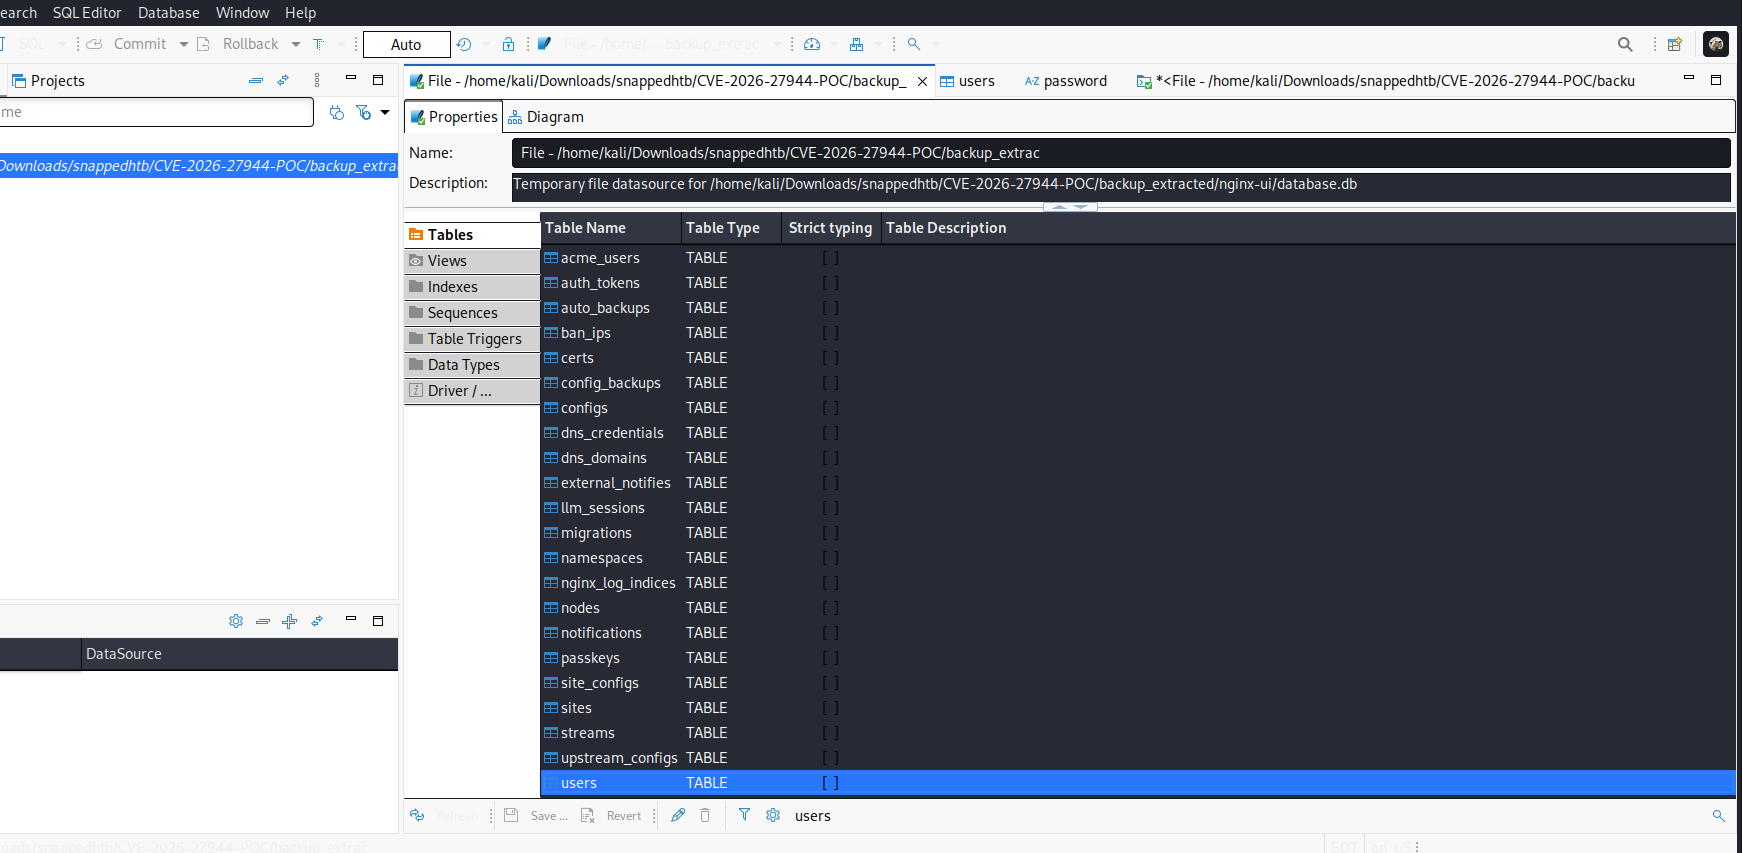Open the Rollback dropdown arrow
This screenshot has width=1742, height=853.
pos(296,44)
